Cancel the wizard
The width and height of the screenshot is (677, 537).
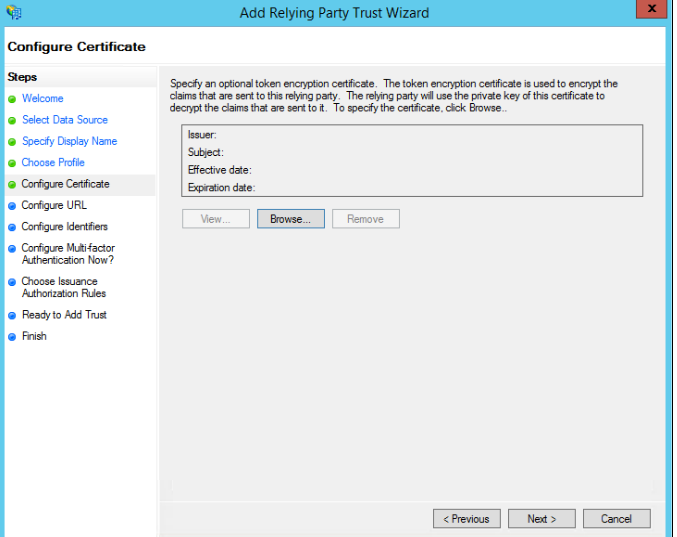(616, 519)
